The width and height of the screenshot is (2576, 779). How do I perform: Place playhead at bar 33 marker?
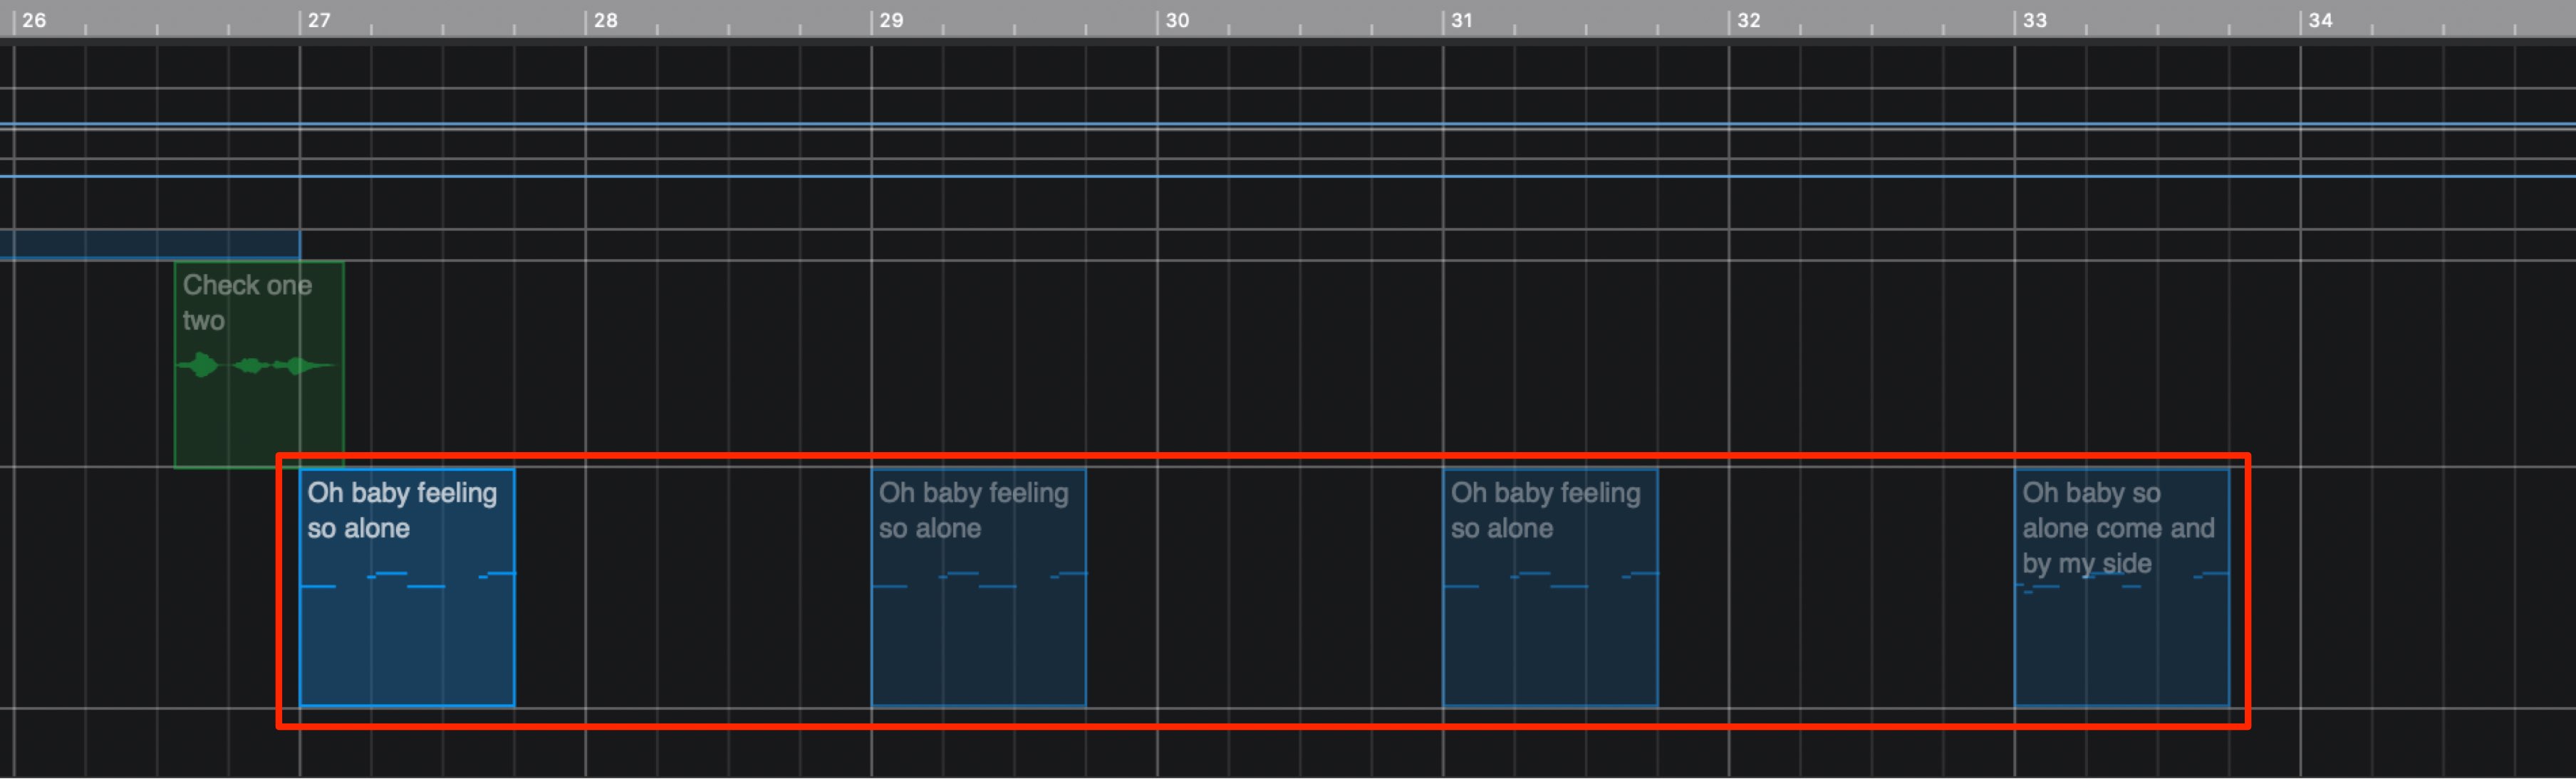(x=2034, y=20)
